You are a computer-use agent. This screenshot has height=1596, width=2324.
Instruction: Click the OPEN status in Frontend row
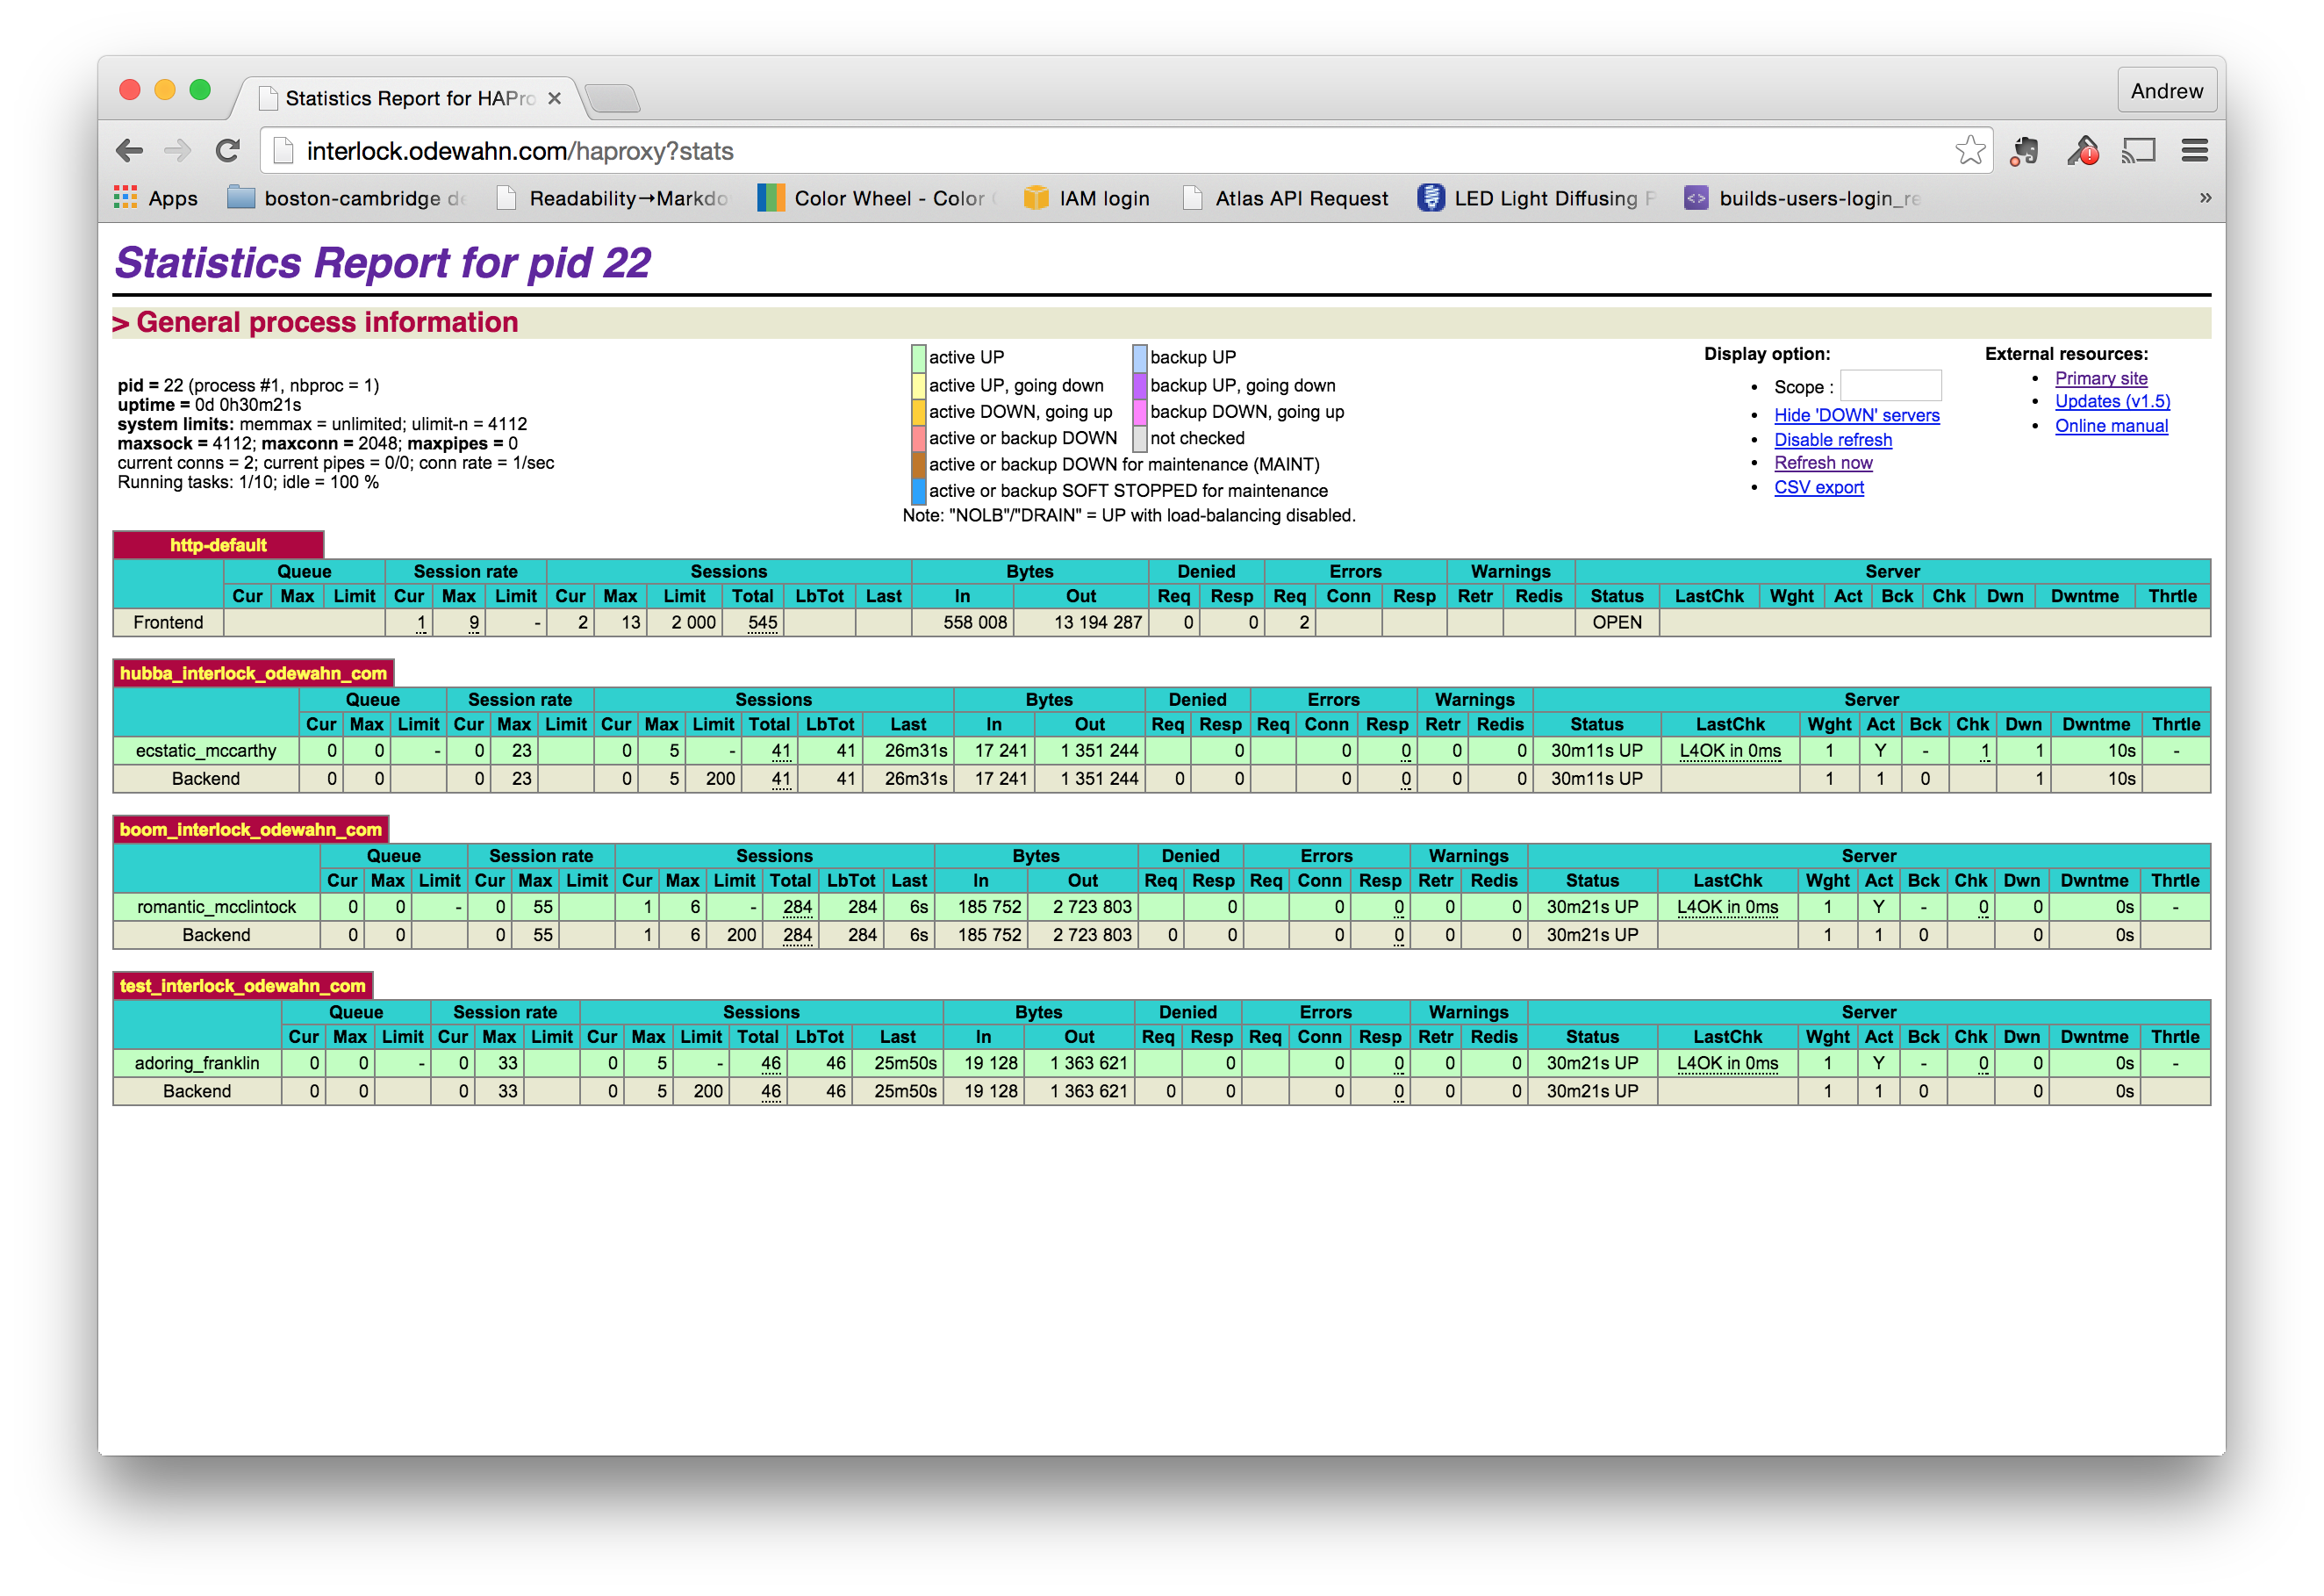click(x=1616, y=622)
